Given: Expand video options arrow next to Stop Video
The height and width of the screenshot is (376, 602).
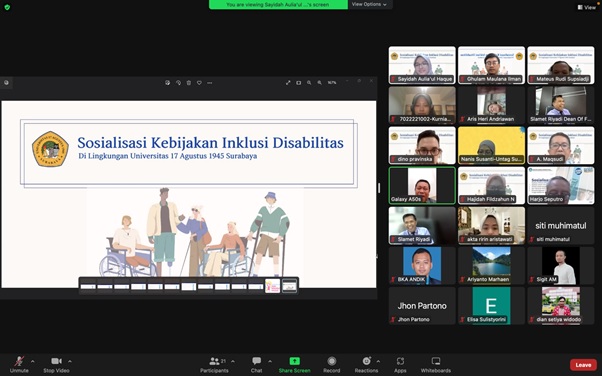Looking at the screenshot, I should click(x=69, y=361).
